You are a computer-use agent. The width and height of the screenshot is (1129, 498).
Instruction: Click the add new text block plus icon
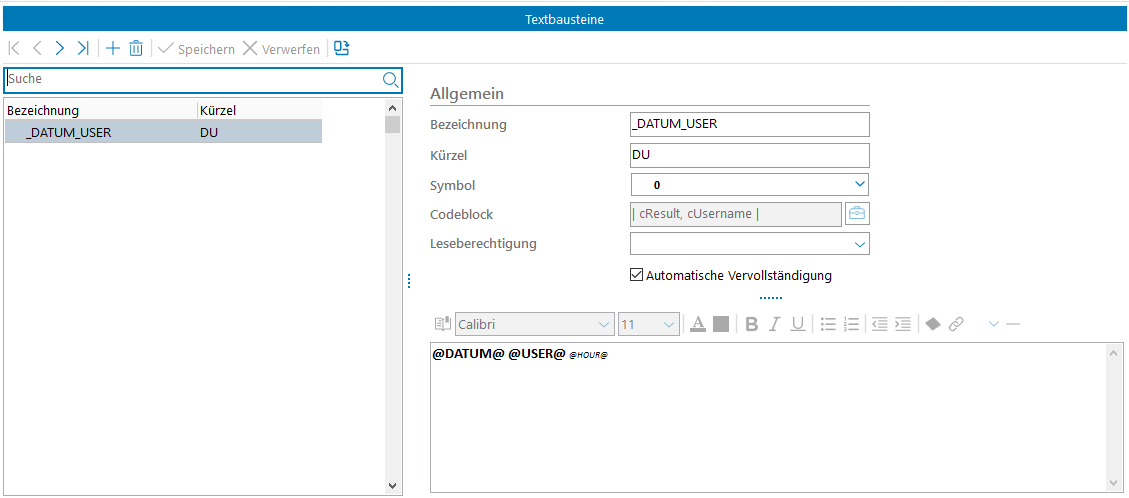[113, 48]
